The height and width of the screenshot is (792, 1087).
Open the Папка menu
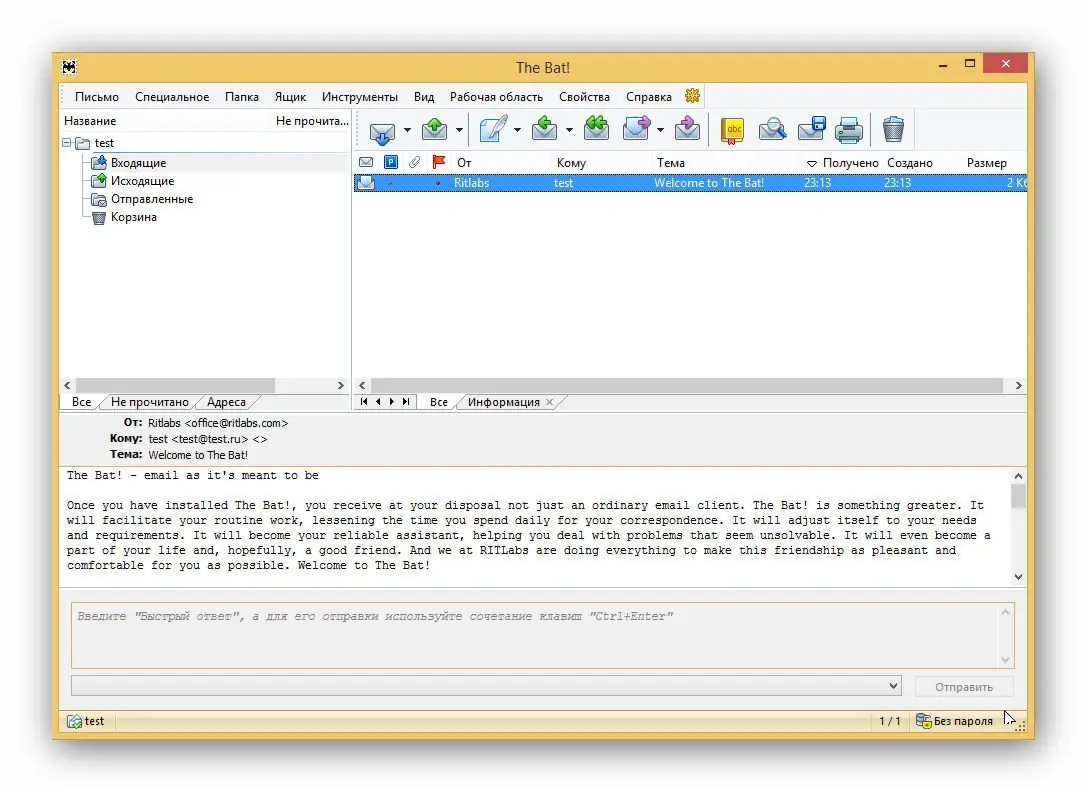(x=242, y=96)
